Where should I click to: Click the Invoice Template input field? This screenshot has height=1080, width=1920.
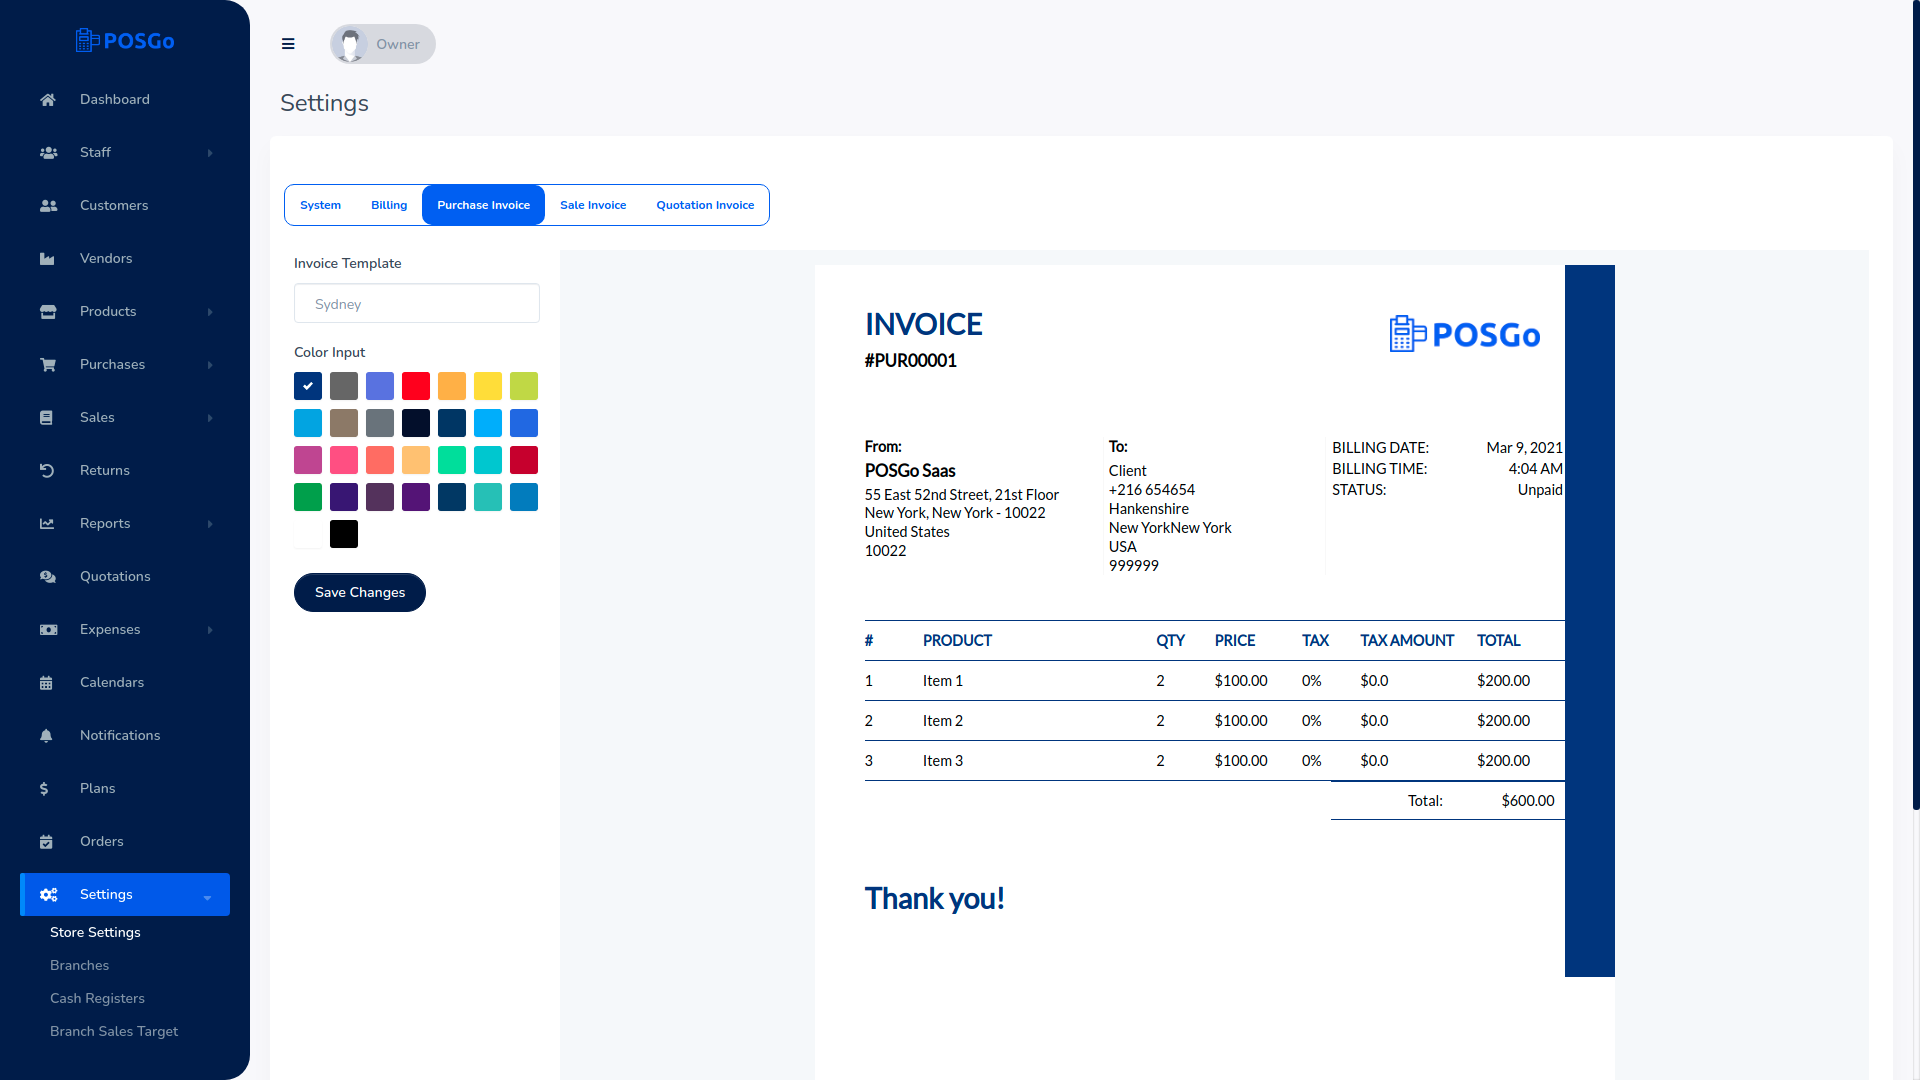[415, 305]
